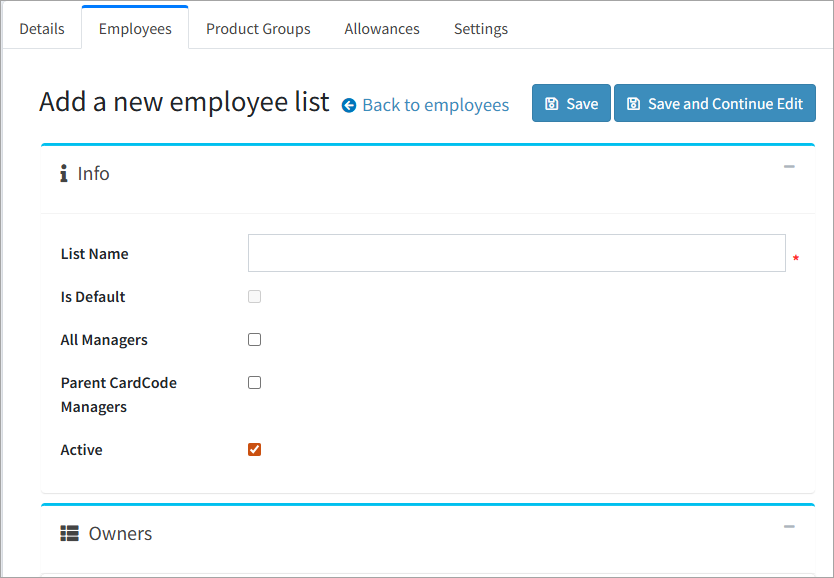Click Save and Continue Edit
This screenshot has width=834, height=578.
tap(714, 104)
